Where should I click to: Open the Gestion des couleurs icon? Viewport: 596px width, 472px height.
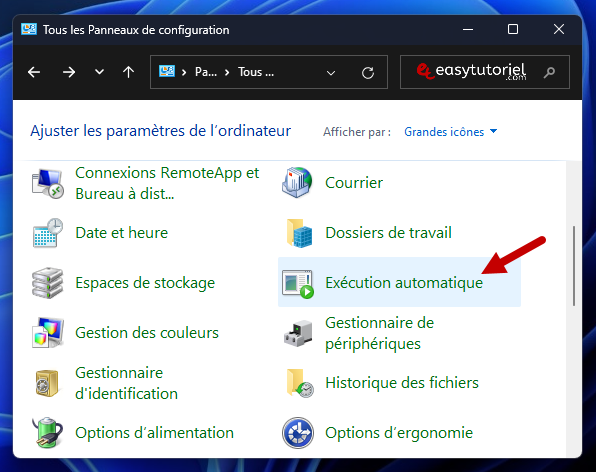[48, 333]
